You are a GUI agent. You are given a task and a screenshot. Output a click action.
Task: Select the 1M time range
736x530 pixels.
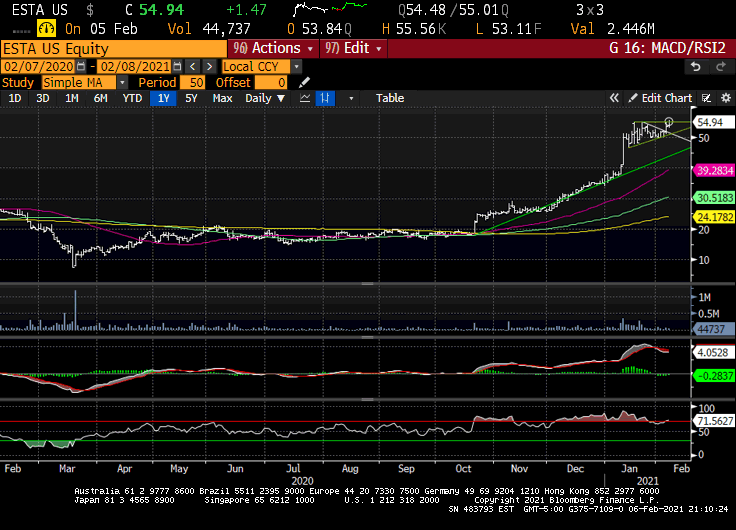click(x=71, y=98)
